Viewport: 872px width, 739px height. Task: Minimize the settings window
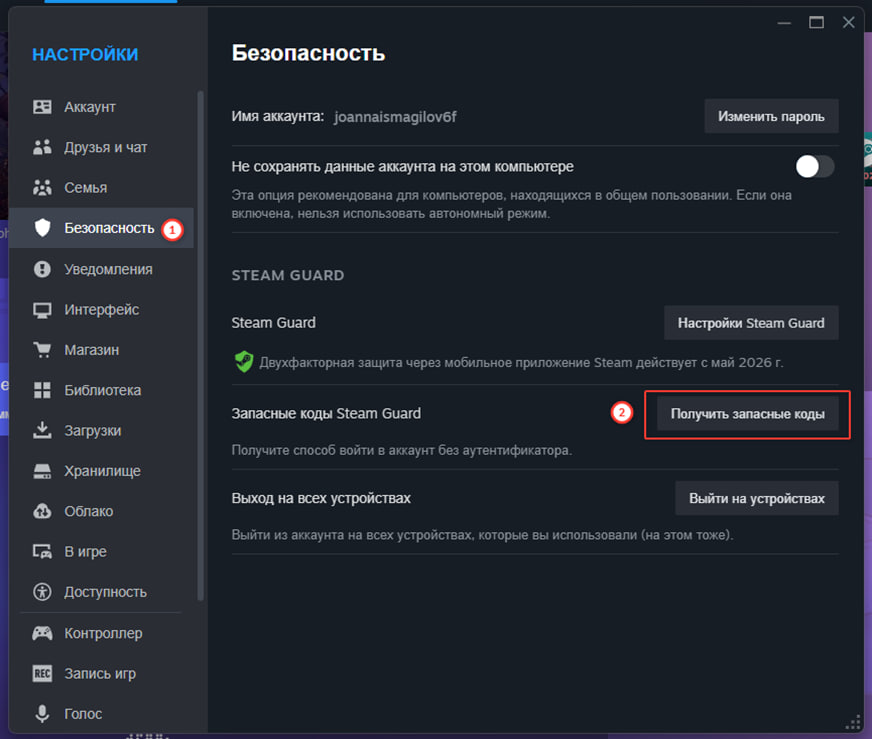[784, 23]
